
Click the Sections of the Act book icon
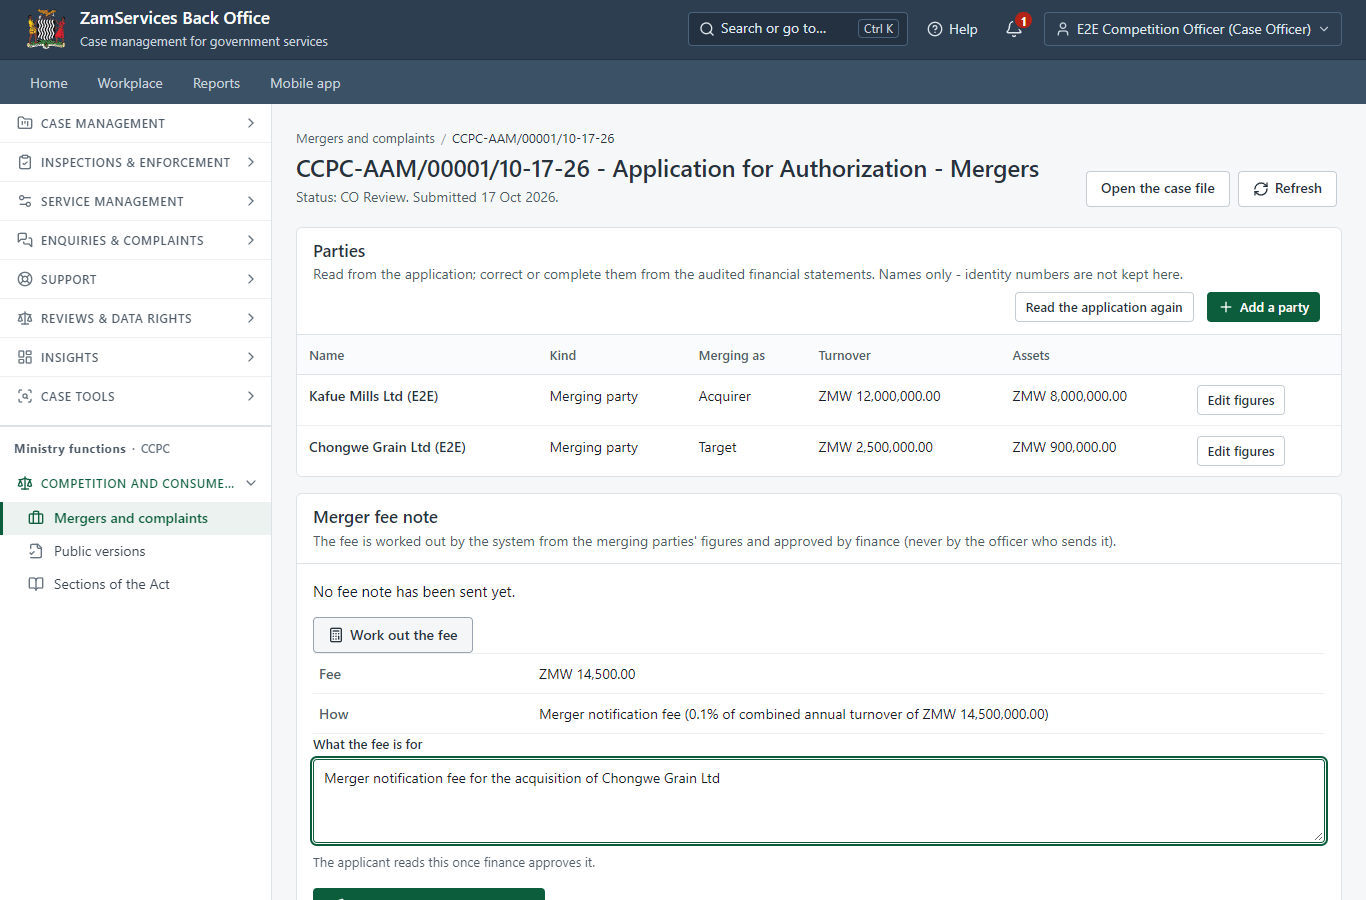coord(36,584)
